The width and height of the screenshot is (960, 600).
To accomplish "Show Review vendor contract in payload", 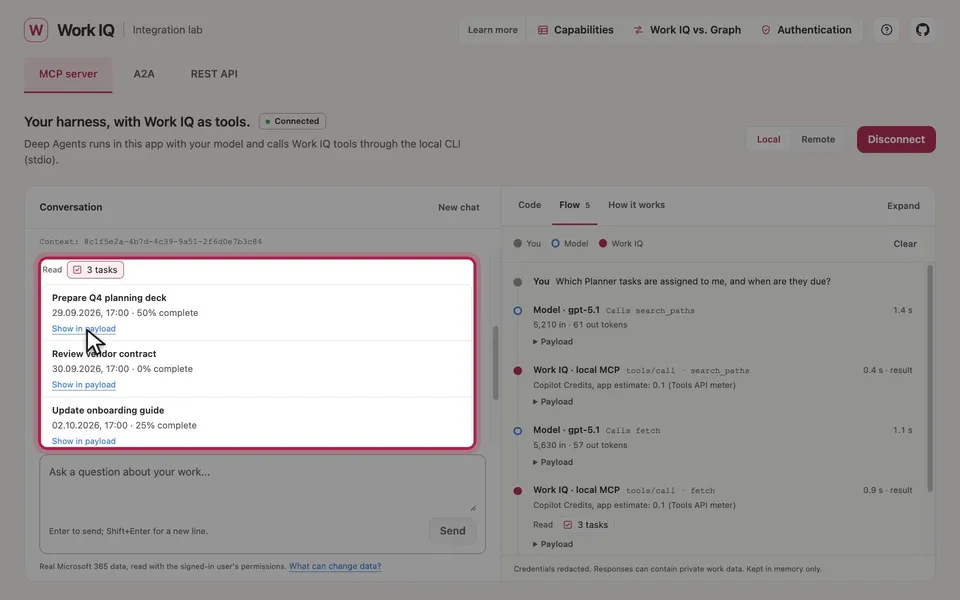I will tap(84, 385).
